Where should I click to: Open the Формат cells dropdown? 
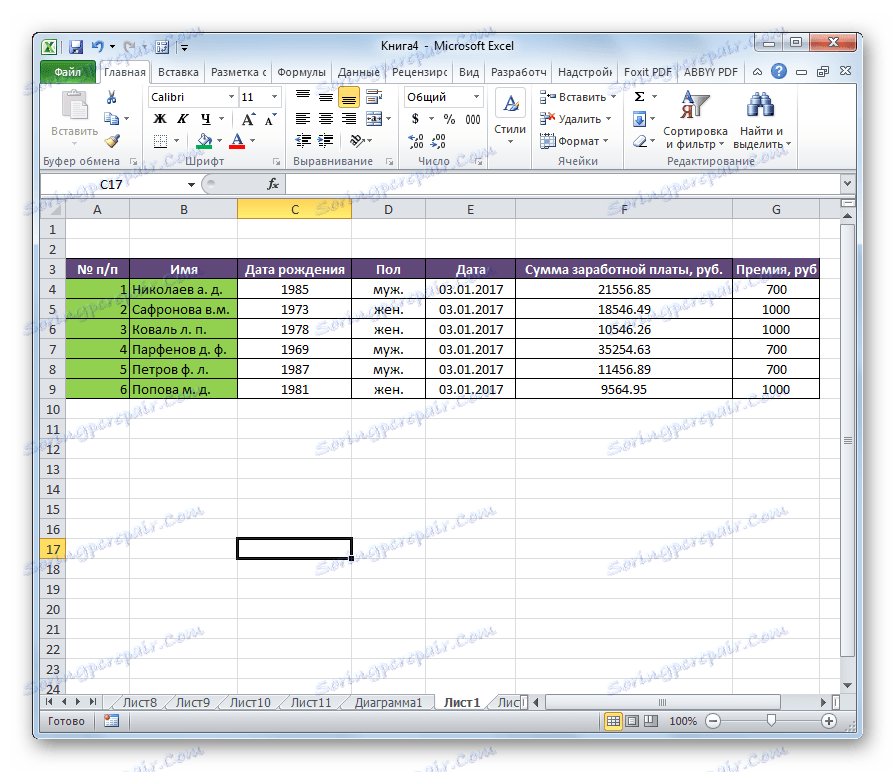click(574, 141)
